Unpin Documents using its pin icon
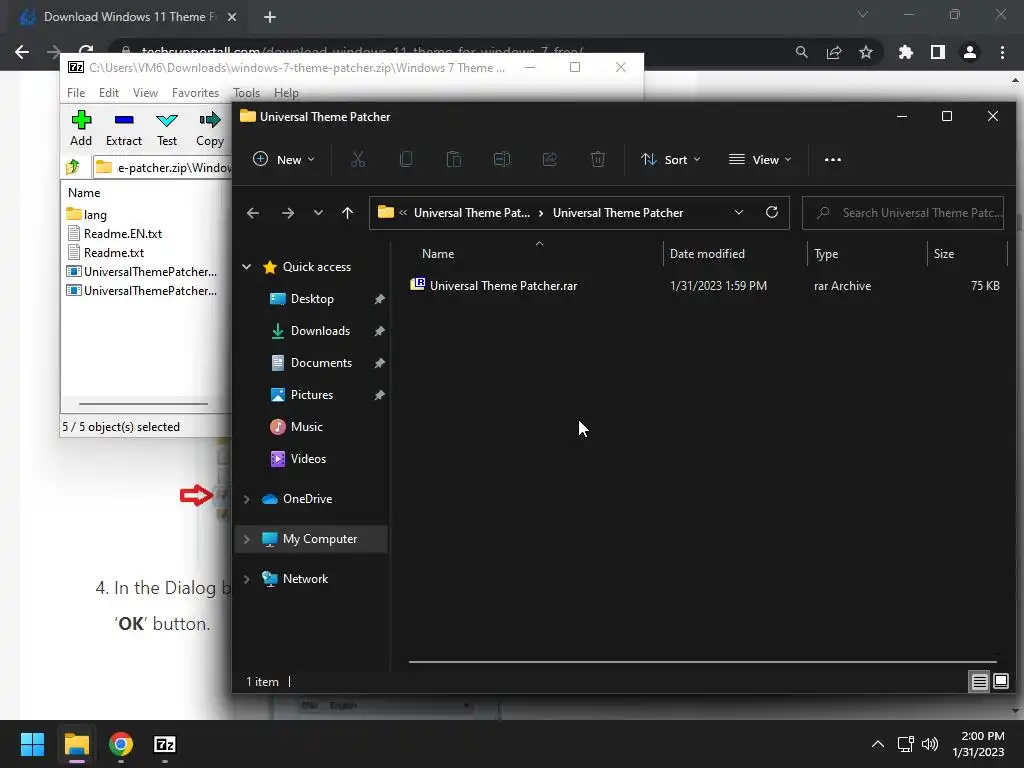The image size is (1024, 768). 379,363
